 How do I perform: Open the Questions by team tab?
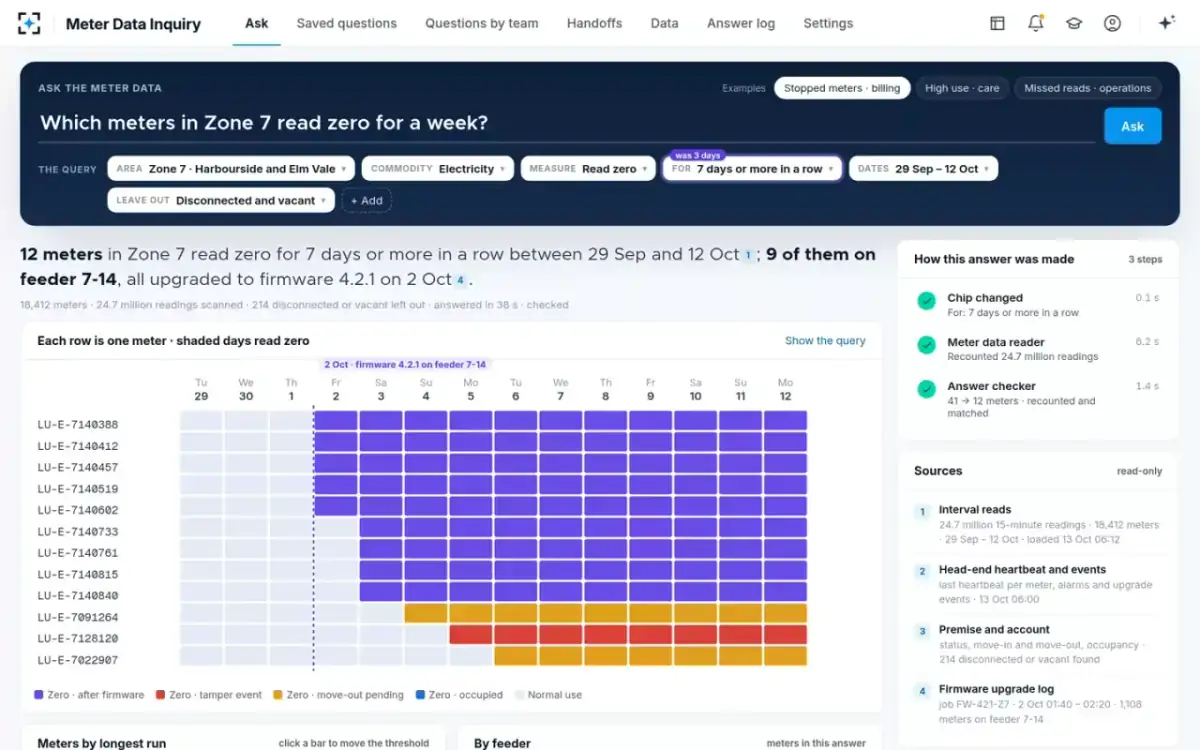[482, 23]
